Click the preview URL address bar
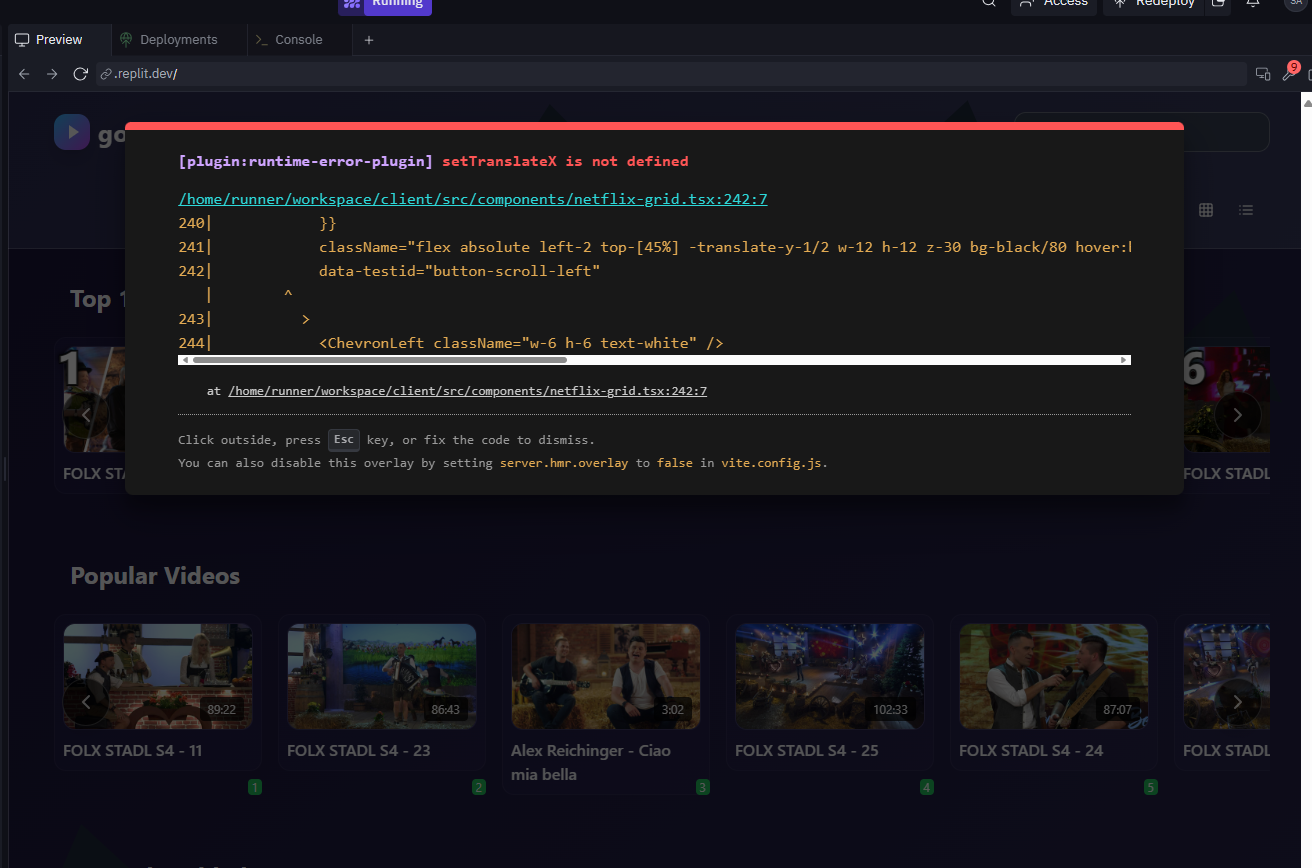This screenshot has height=868, width=1312. pyautogui.click(x=671, y=74)
